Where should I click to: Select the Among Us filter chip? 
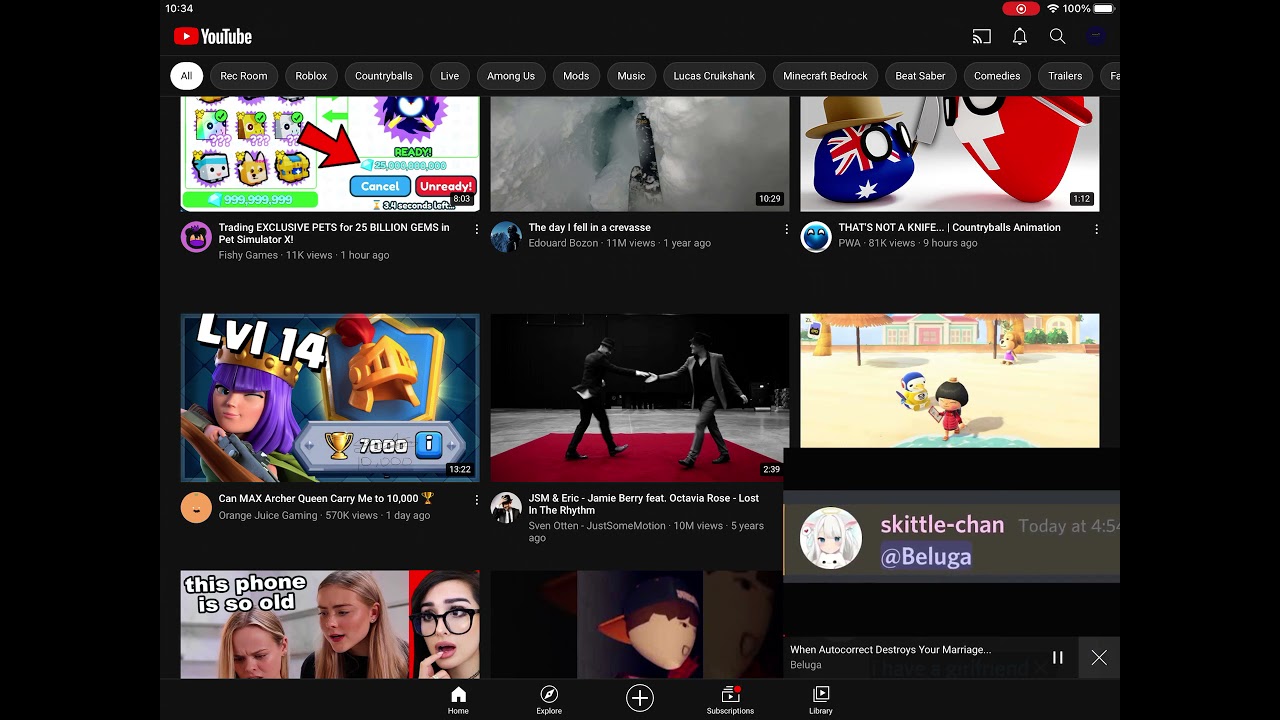[511, 76]
